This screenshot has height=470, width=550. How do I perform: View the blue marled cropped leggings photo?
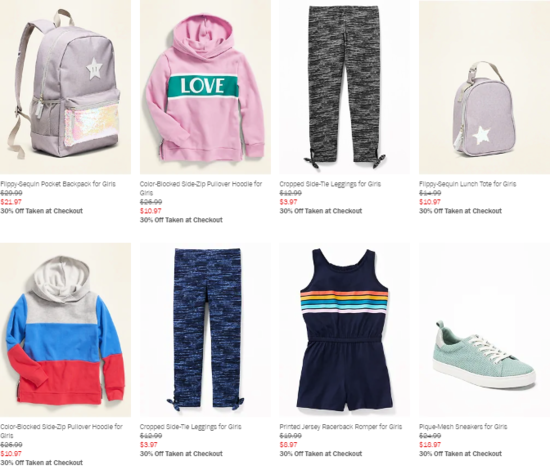click(205, 330)
